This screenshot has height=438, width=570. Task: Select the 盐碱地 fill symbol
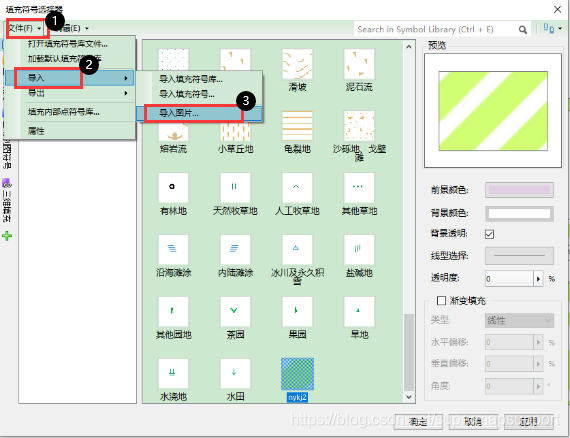point(359,256)
